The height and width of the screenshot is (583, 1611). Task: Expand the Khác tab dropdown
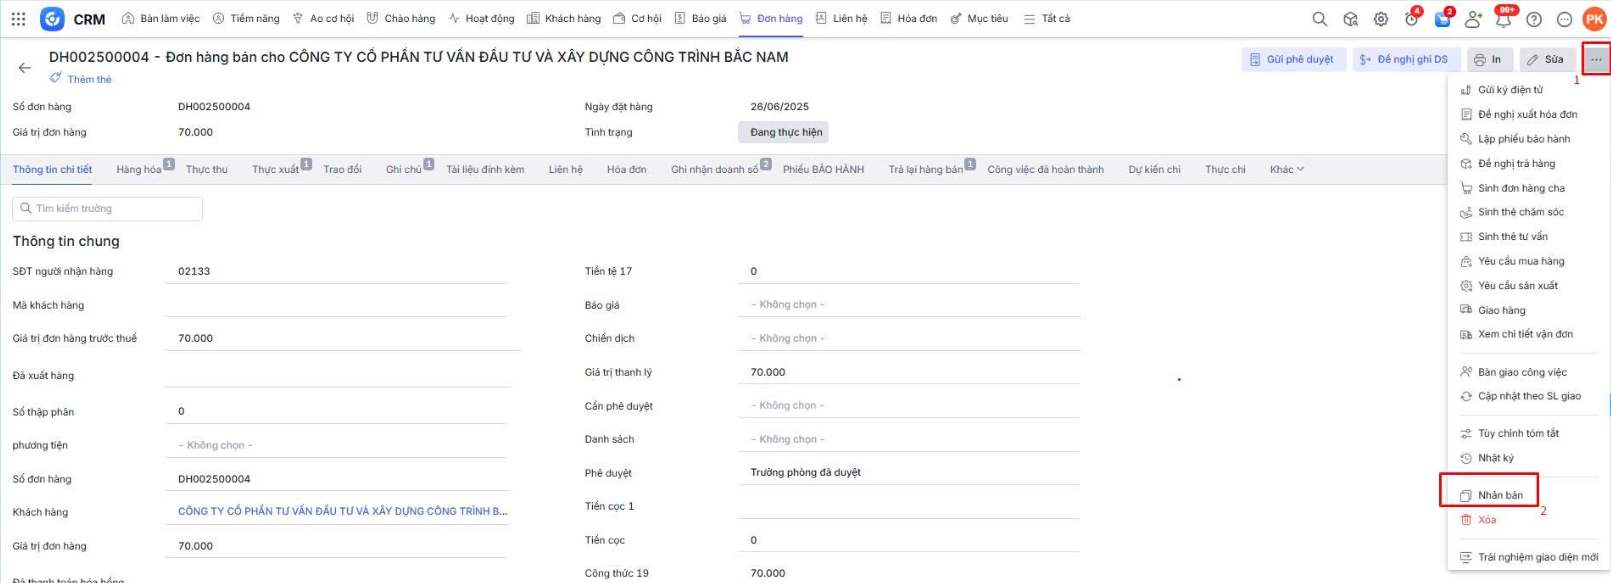pyautogui.click(x=1286, y=169)
